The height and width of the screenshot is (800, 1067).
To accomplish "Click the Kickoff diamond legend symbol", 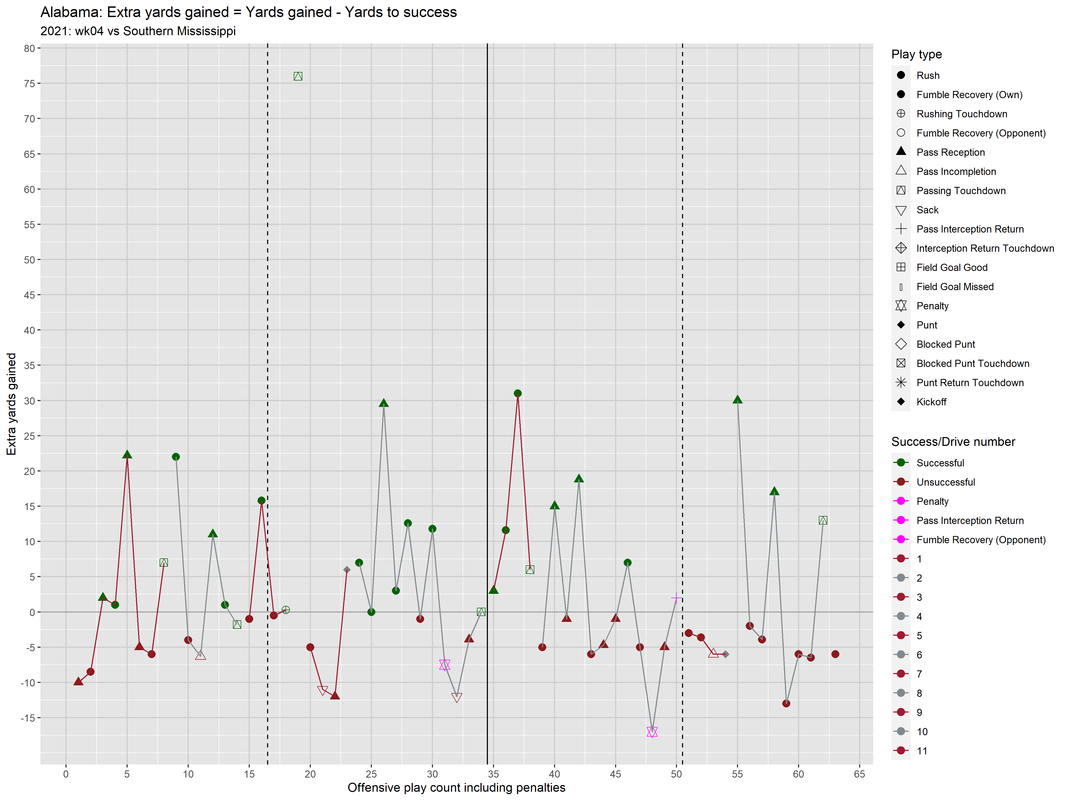I will coord(901,402).
